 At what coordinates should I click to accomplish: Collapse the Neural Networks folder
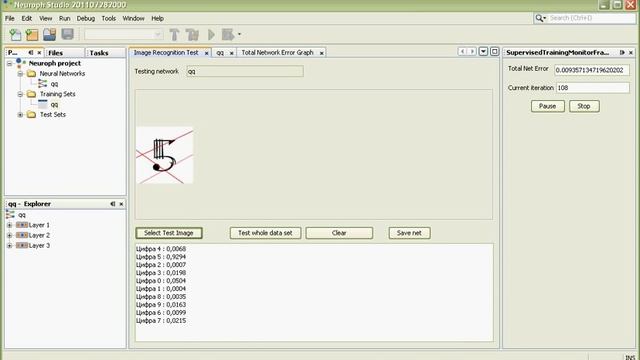pyautogui.click(x=20, y=74)
